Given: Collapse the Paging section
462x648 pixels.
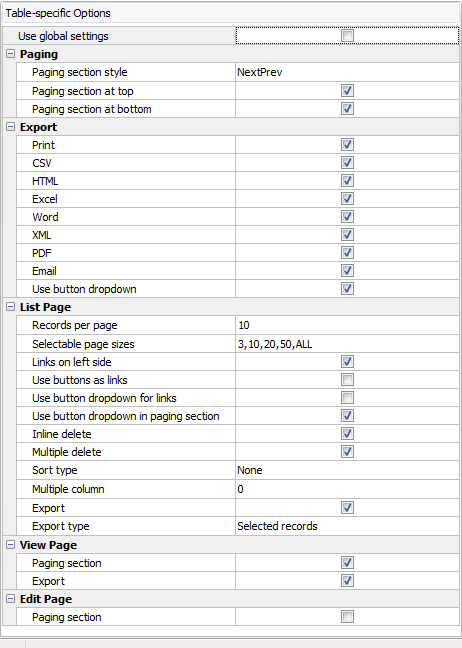Looking at the screenshot, I should point(11,54).
